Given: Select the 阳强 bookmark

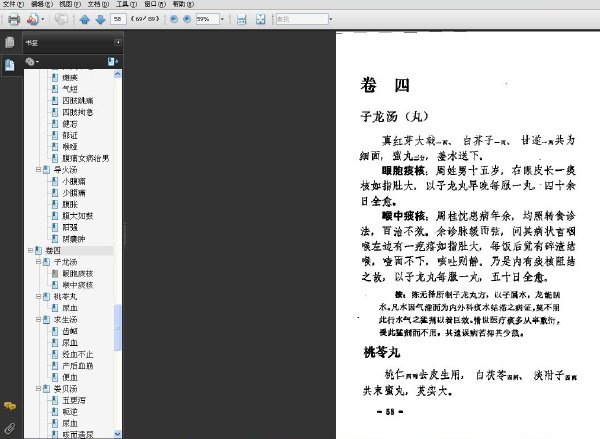Looking at the screenshot, I should point(70,227).
